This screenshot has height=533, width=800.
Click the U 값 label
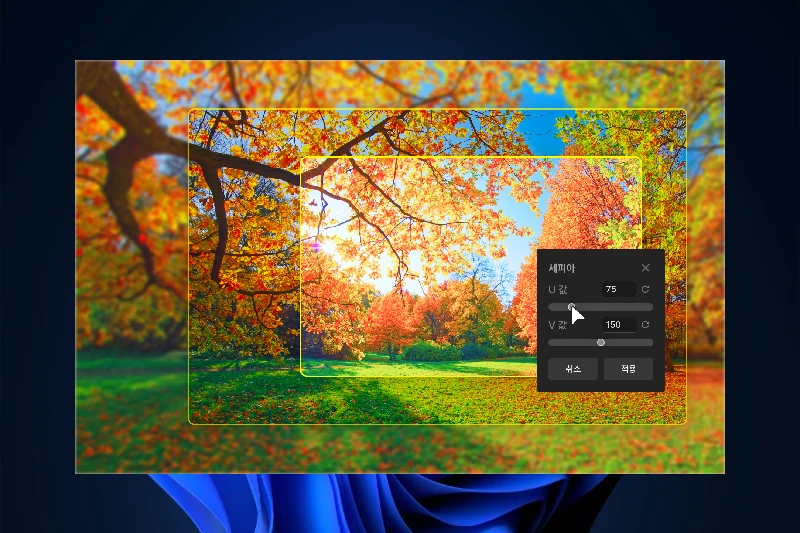[x=558, y=289]
